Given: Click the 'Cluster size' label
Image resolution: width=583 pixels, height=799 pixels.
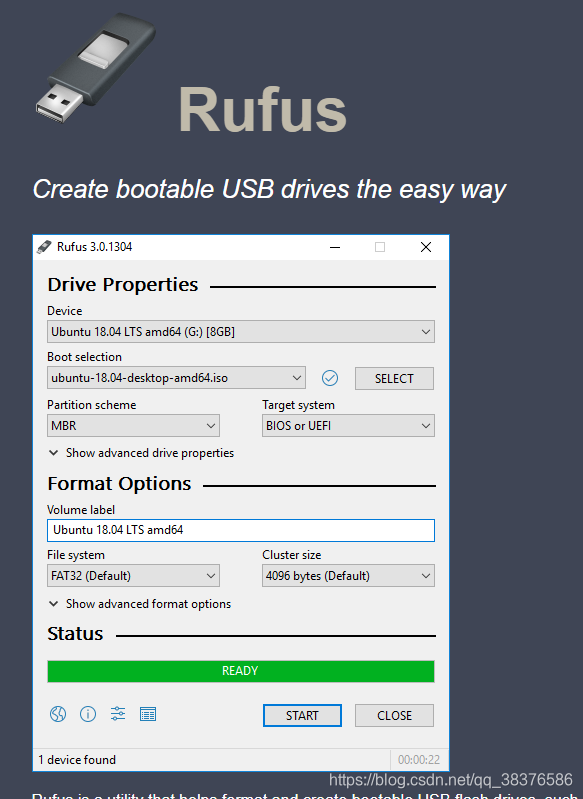Looking at the screenshot, I should (x=292, y=555).
